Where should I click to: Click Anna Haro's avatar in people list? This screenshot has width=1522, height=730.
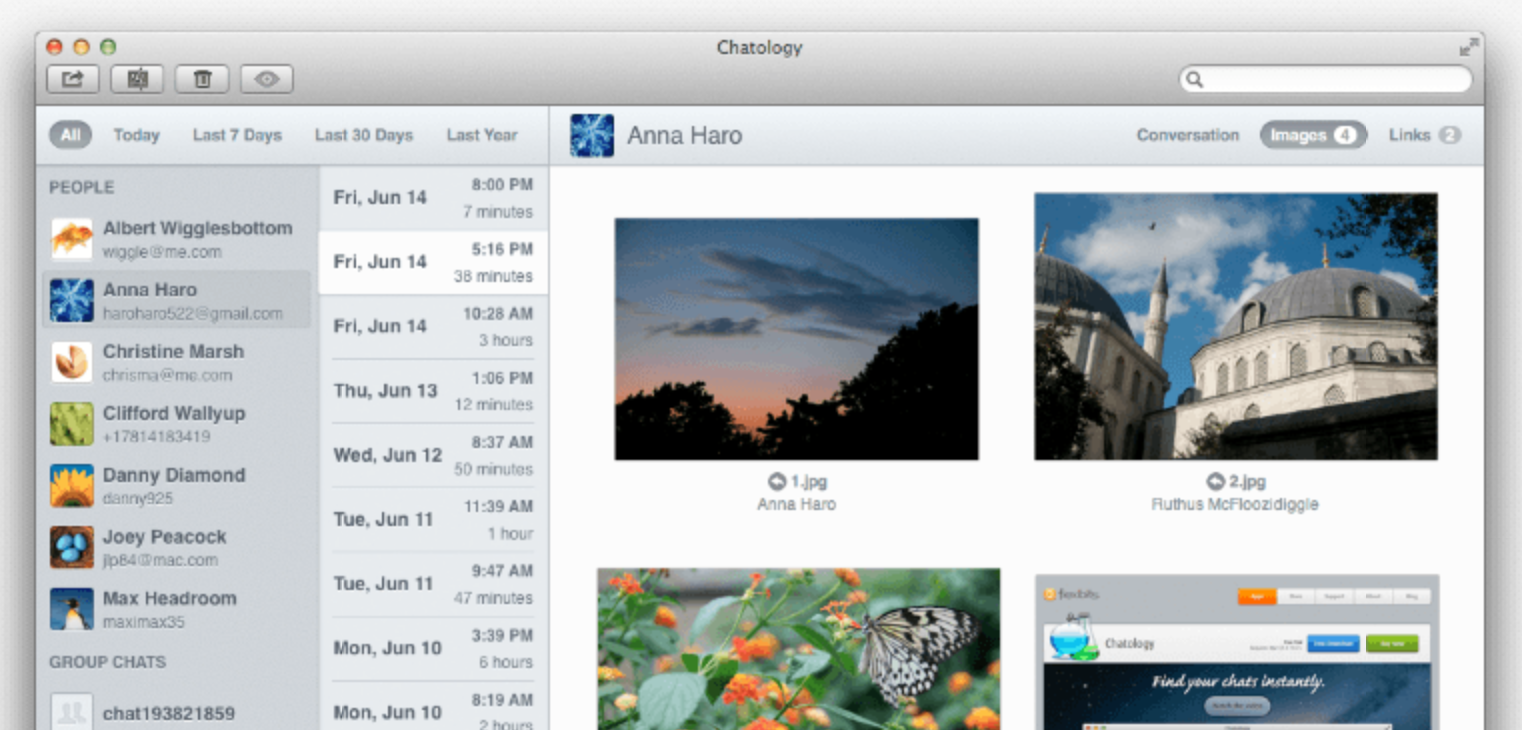(72, 300)
